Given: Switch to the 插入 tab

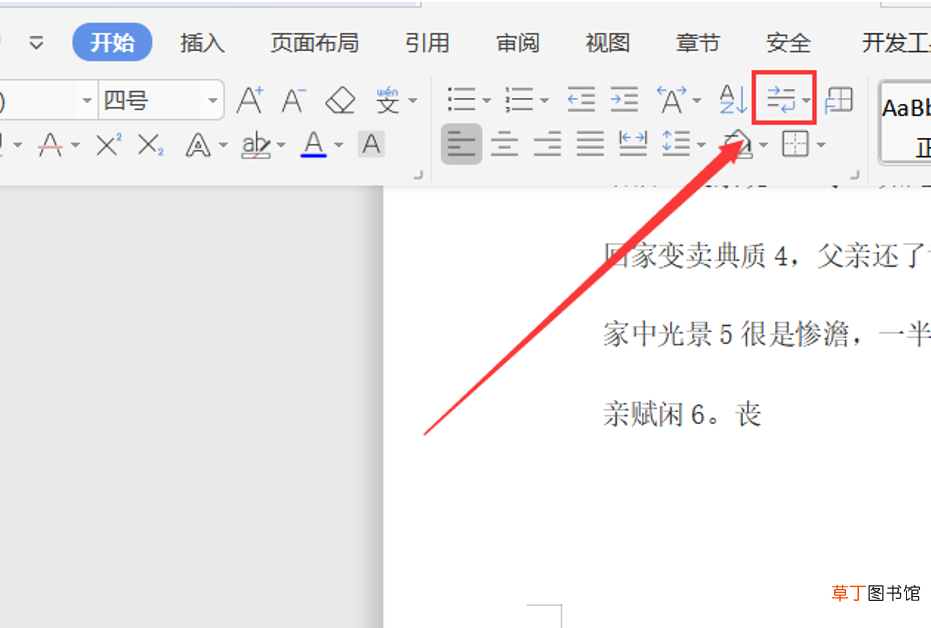Looking at the screenshot, I should [x=202, y=43].
